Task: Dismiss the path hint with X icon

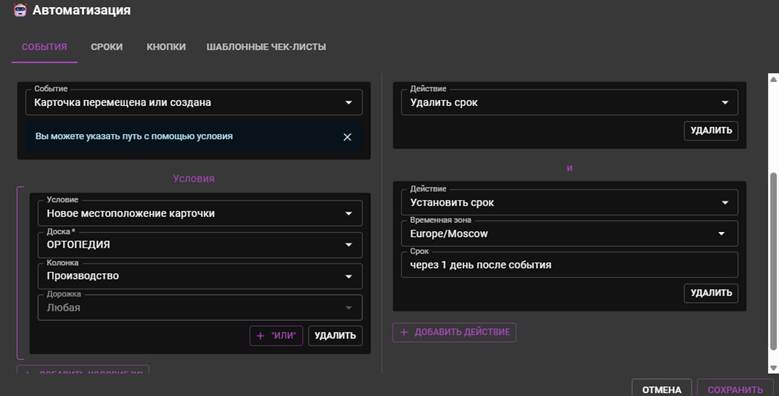Action: click(347, 137)
